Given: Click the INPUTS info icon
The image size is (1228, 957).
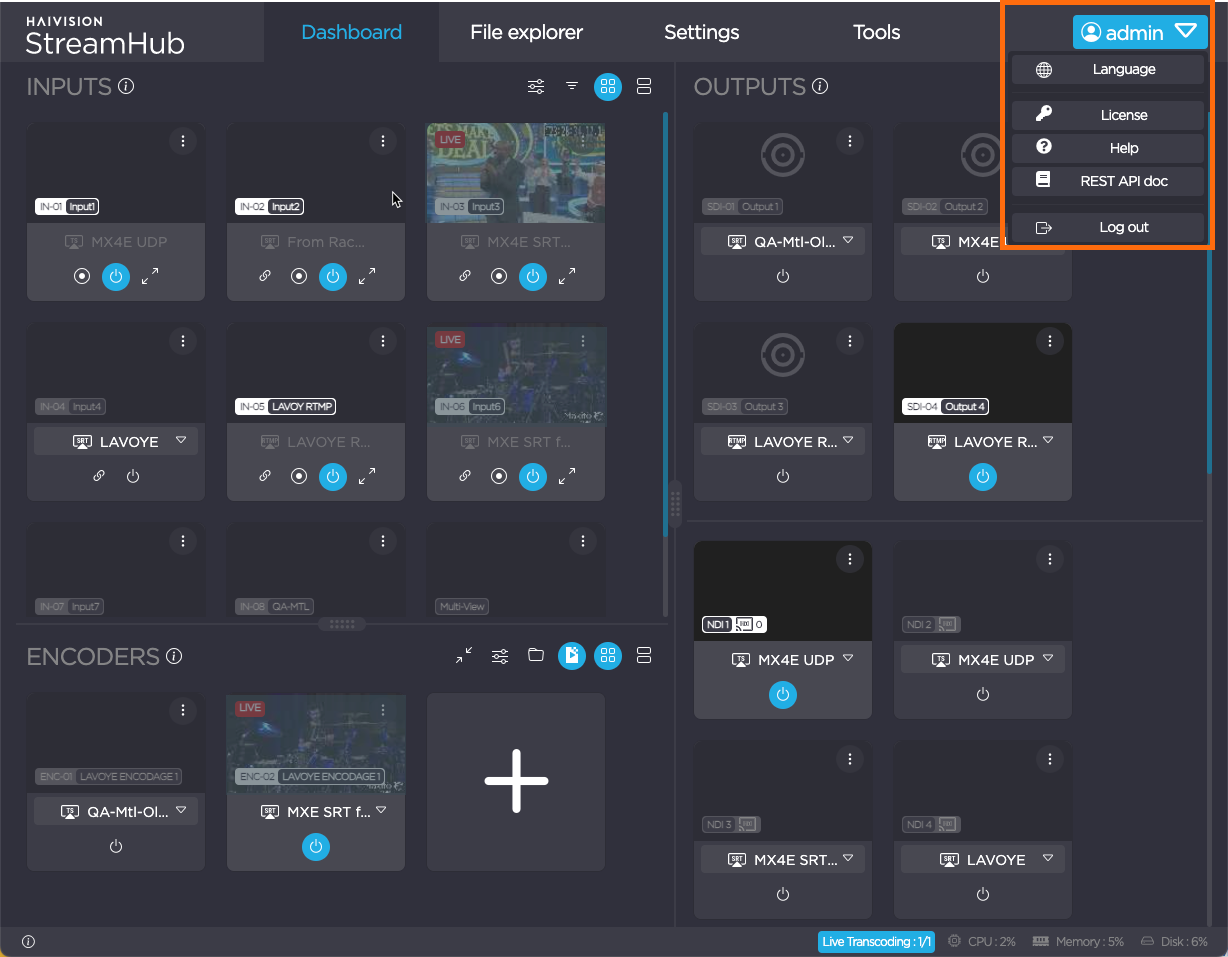Looking at the screenshot, I should pyautogui.click(x=126, y=87).
